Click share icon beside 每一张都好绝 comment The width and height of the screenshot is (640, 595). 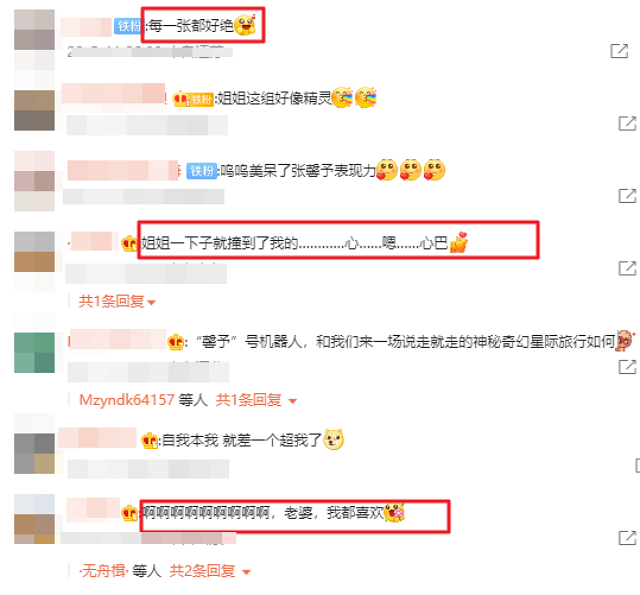tap(619, 51)
